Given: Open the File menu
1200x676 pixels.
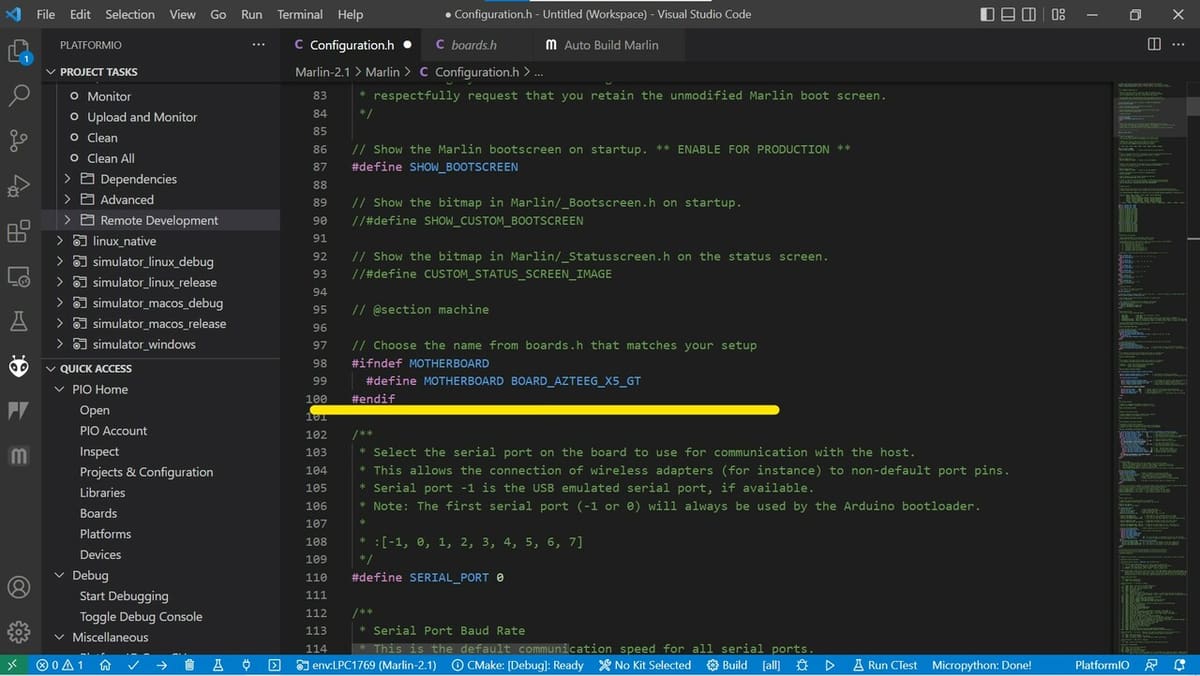Looking at the screenshot, I should pos(46,15).
